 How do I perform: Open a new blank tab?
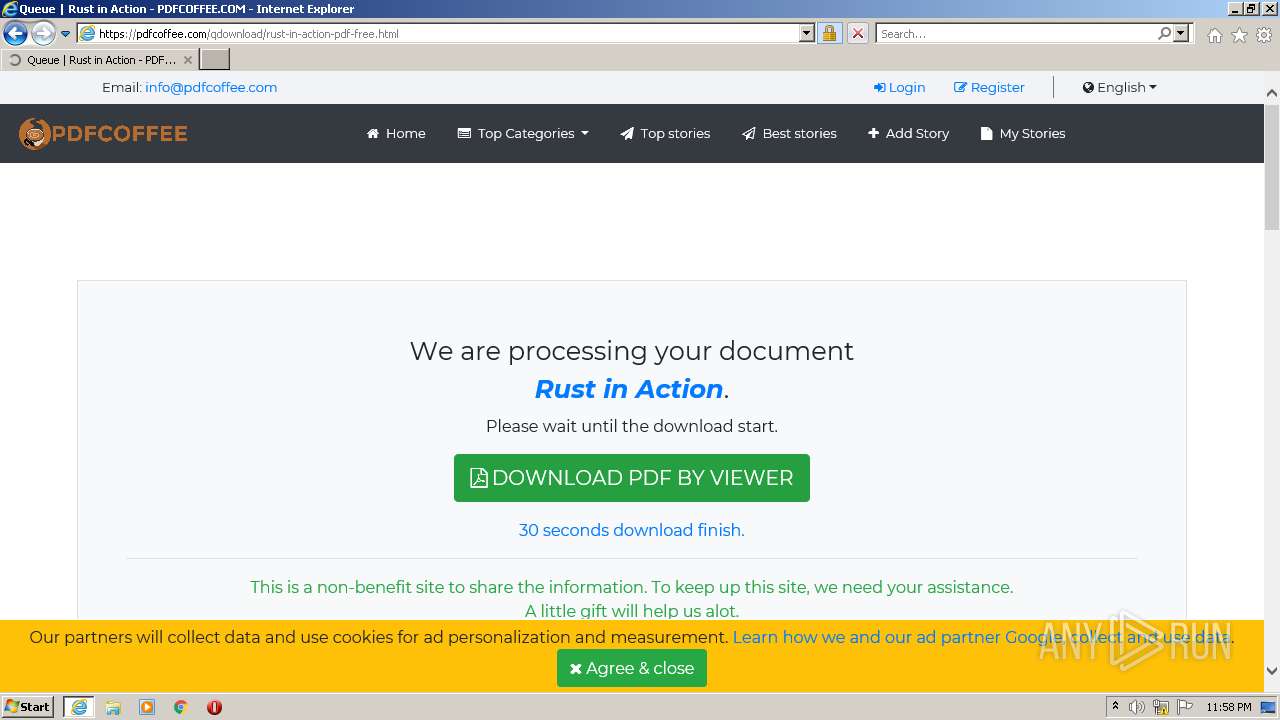click(x=215, y=60)
